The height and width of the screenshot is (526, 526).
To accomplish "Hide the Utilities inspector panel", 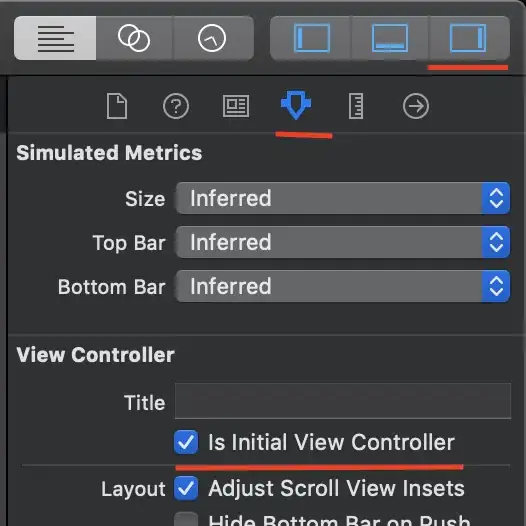I will (469, 38).
